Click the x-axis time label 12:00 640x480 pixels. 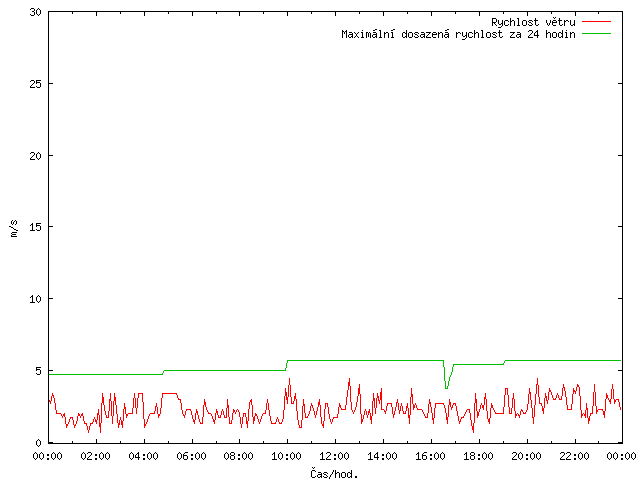tap(334, 456)
